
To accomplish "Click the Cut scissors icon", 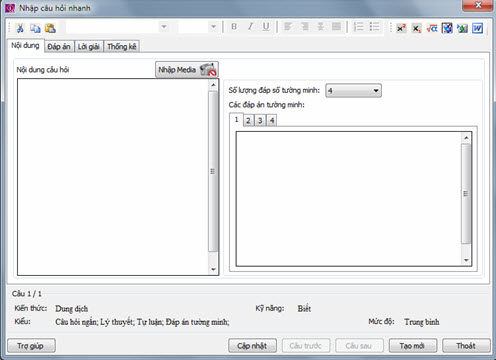I will (x=20, y=28).
